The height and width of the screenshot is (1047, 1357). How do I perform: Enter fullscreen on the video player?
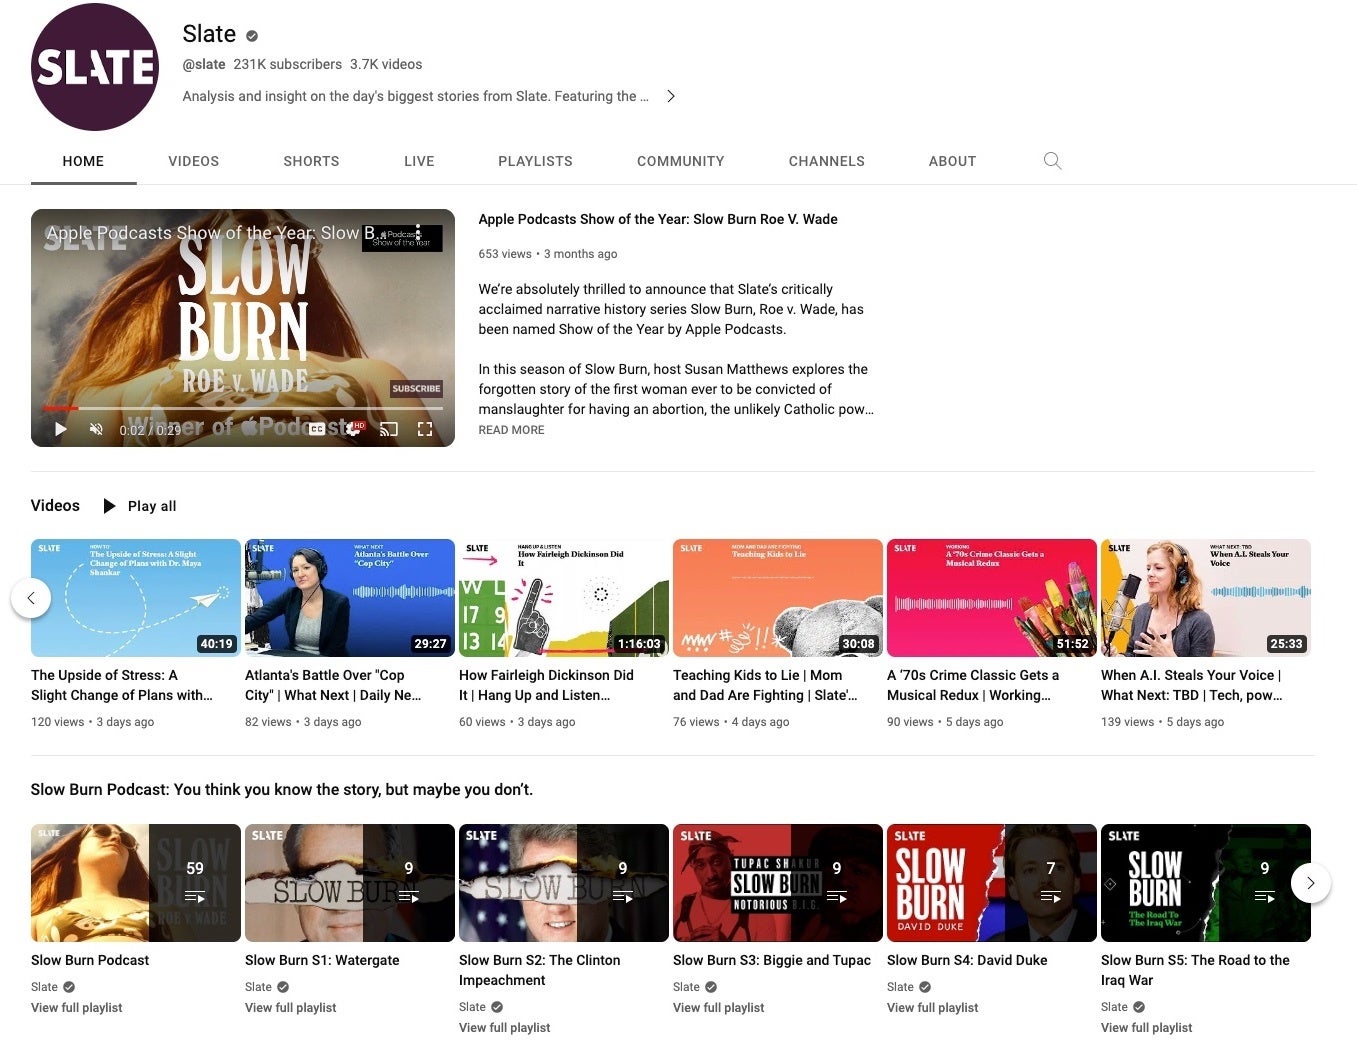[425, 428]
